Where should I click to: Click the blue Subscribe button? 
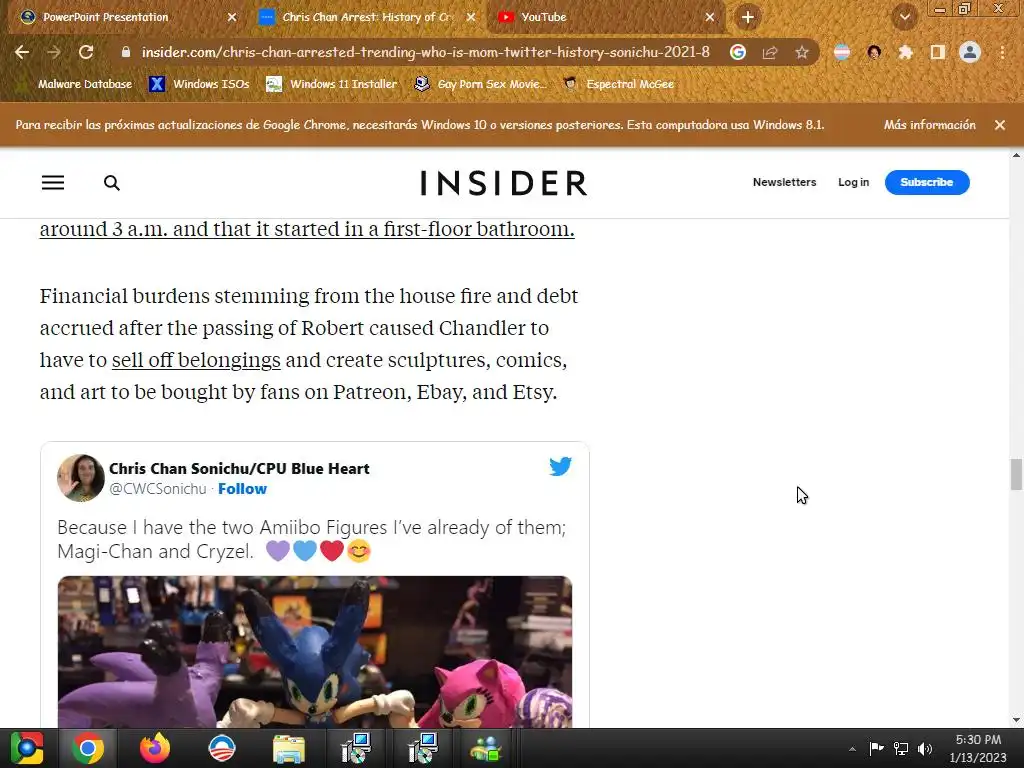[x=927, y=182]
